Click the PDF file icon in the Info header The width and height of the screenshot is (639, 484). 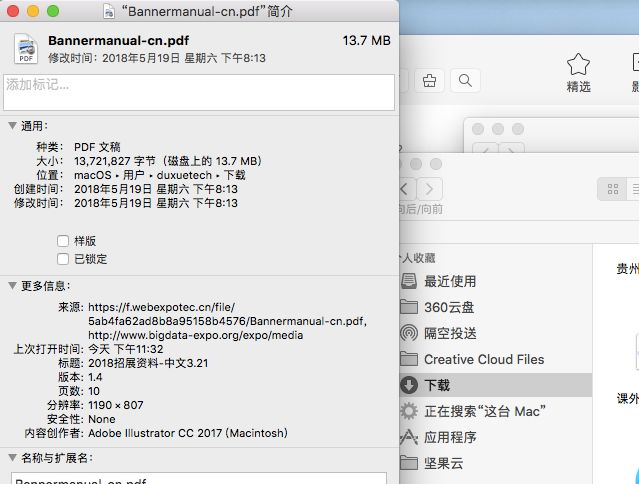[26, 49]
